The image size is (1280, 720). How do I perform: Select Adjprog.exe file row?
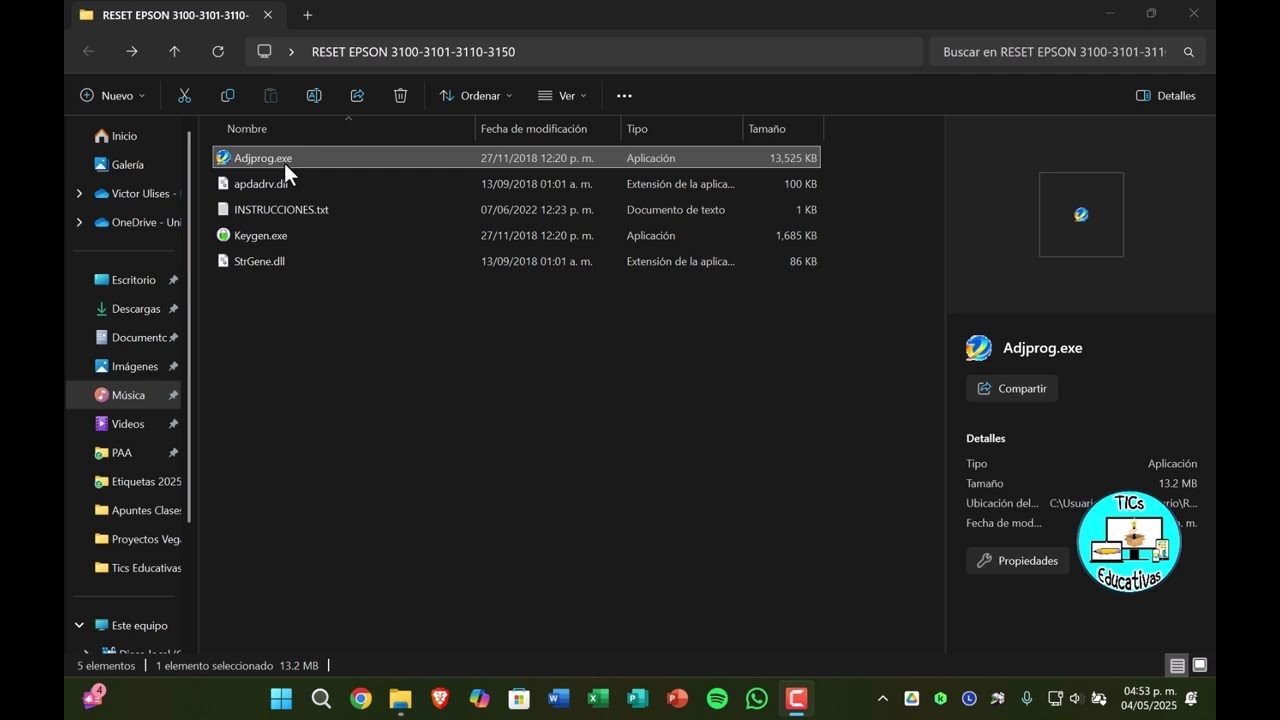516,158
